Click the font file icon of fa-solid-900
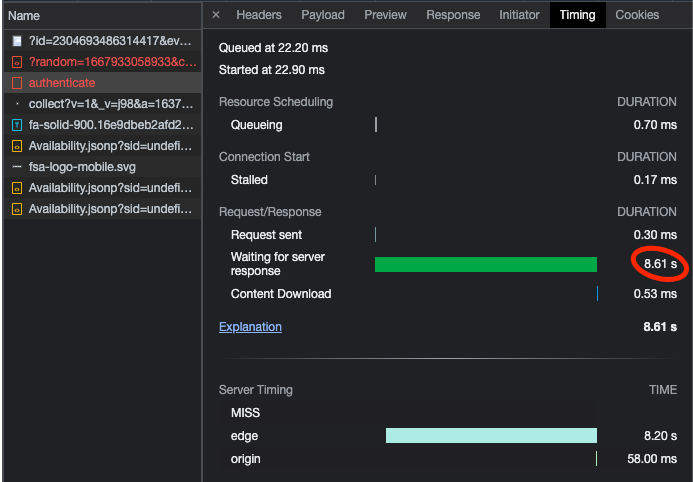 [17, 125]
